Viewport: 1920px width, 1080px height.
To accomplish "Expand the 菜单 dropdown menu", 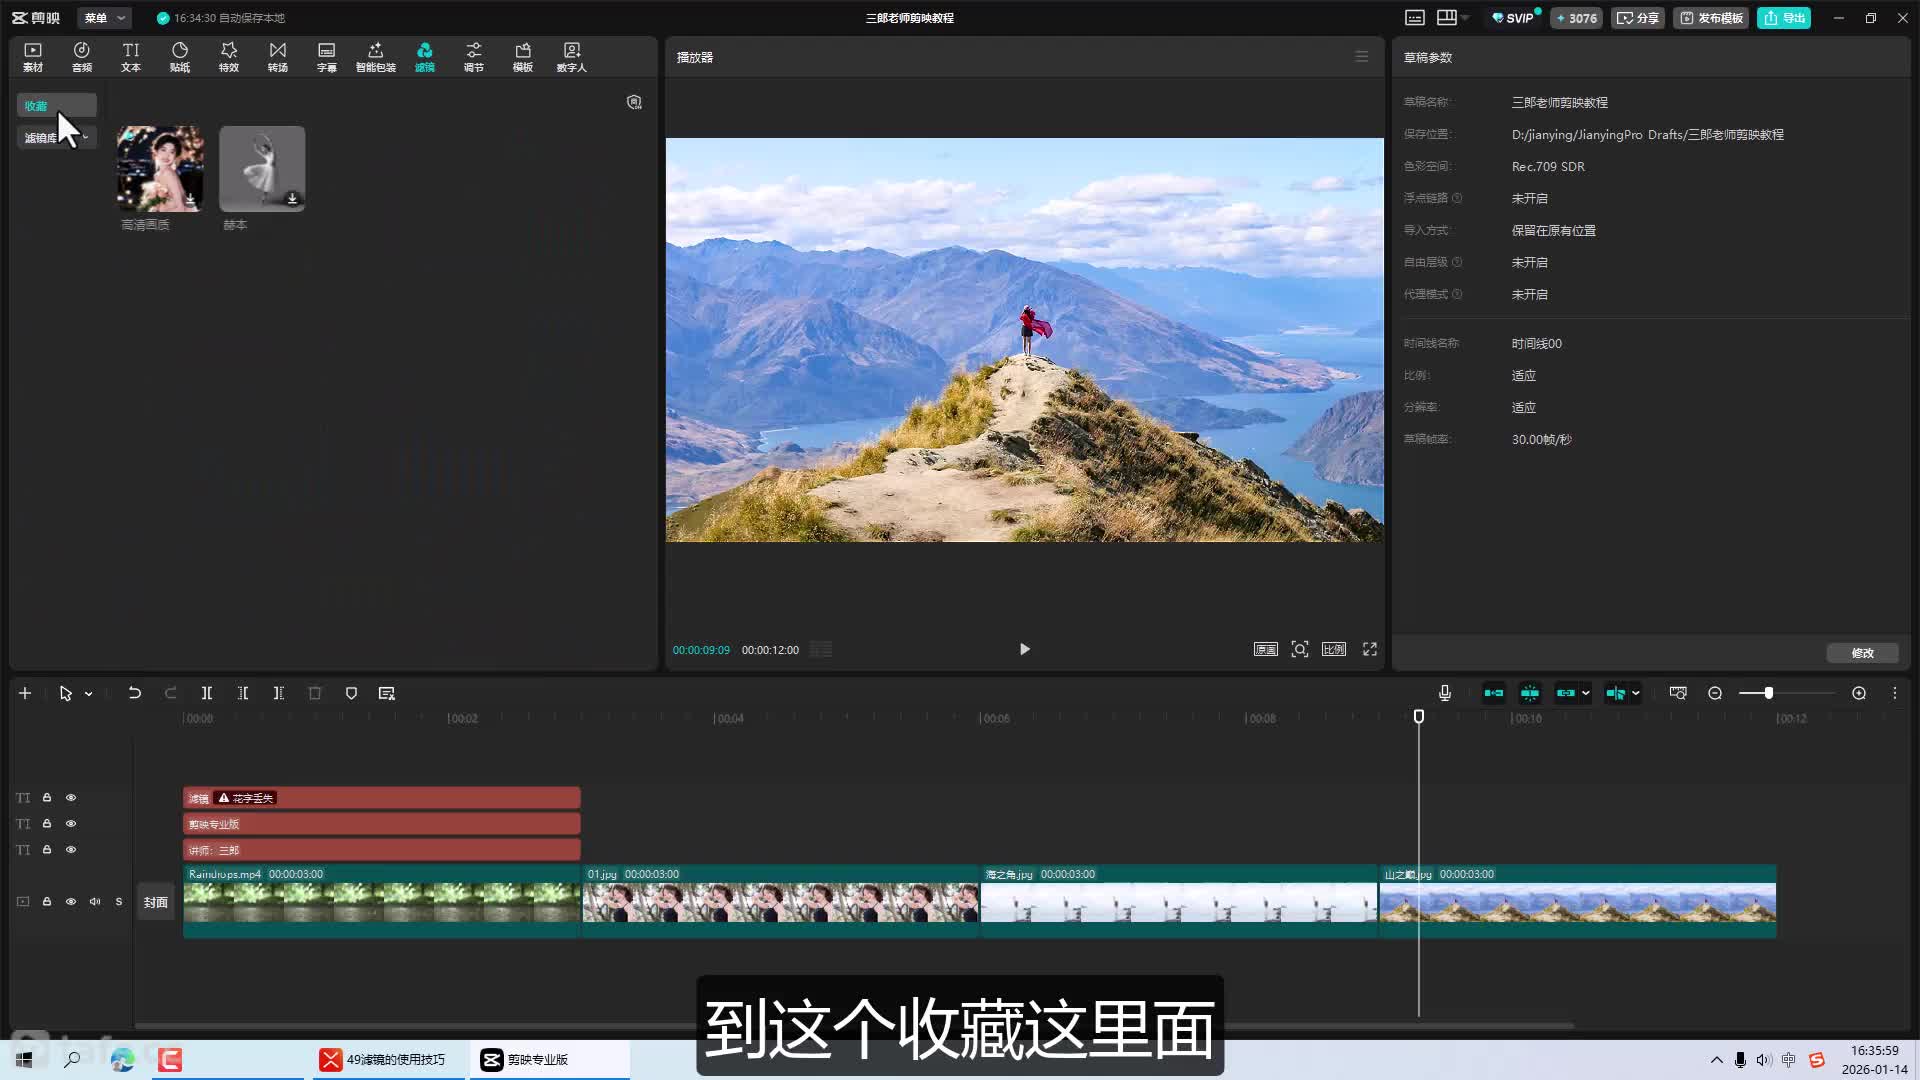I will click(104, 18).
